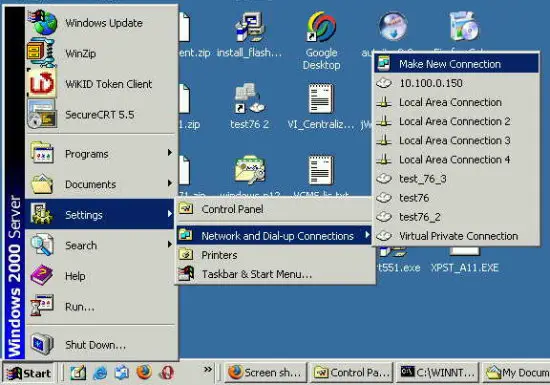Click the Show Desktop Quick Launch icon
This screenshot has width=550, height=385.
point(78,373)
